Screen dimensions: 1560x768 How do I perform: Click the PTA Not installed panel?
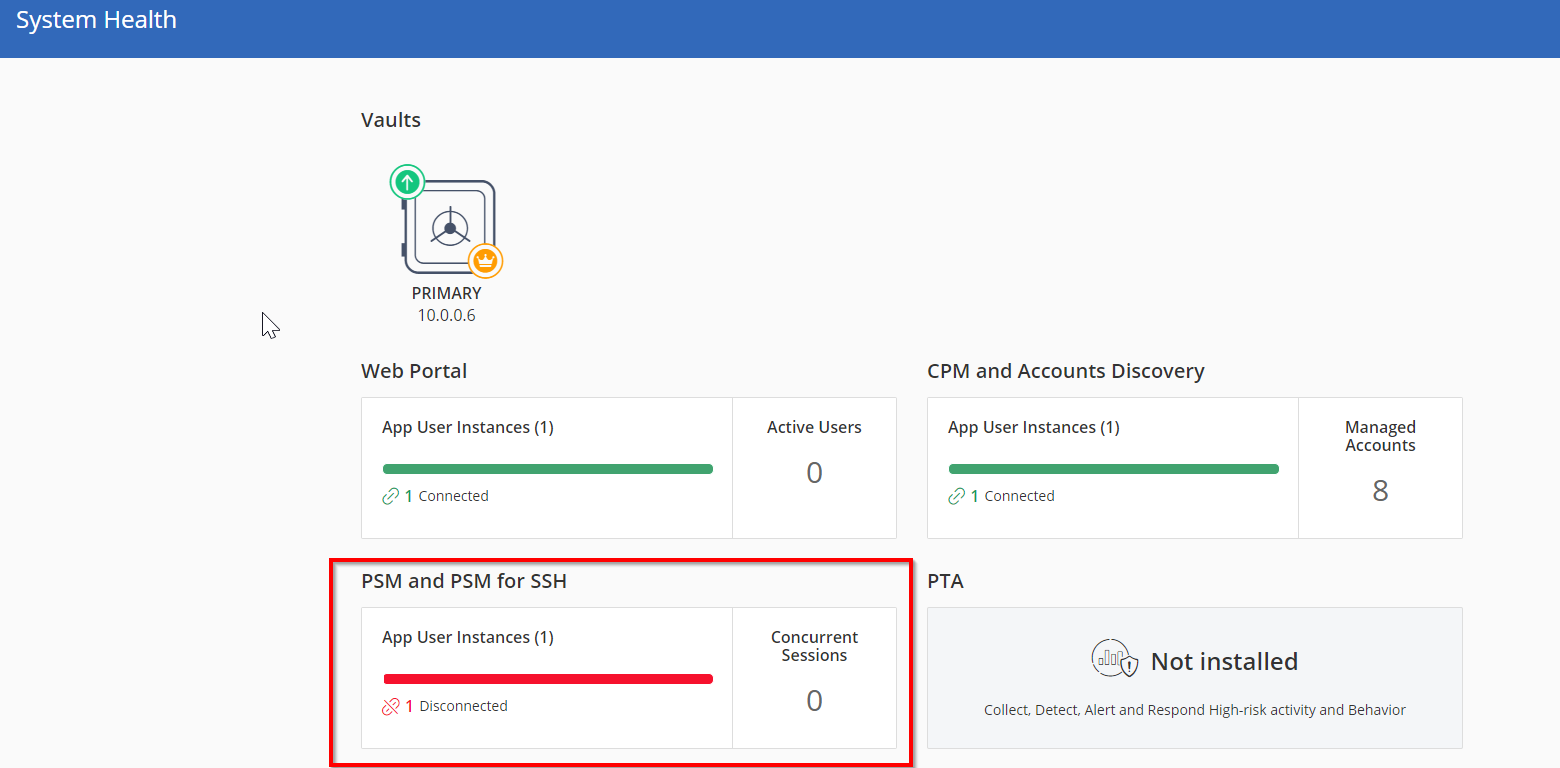click(1195, 678)
